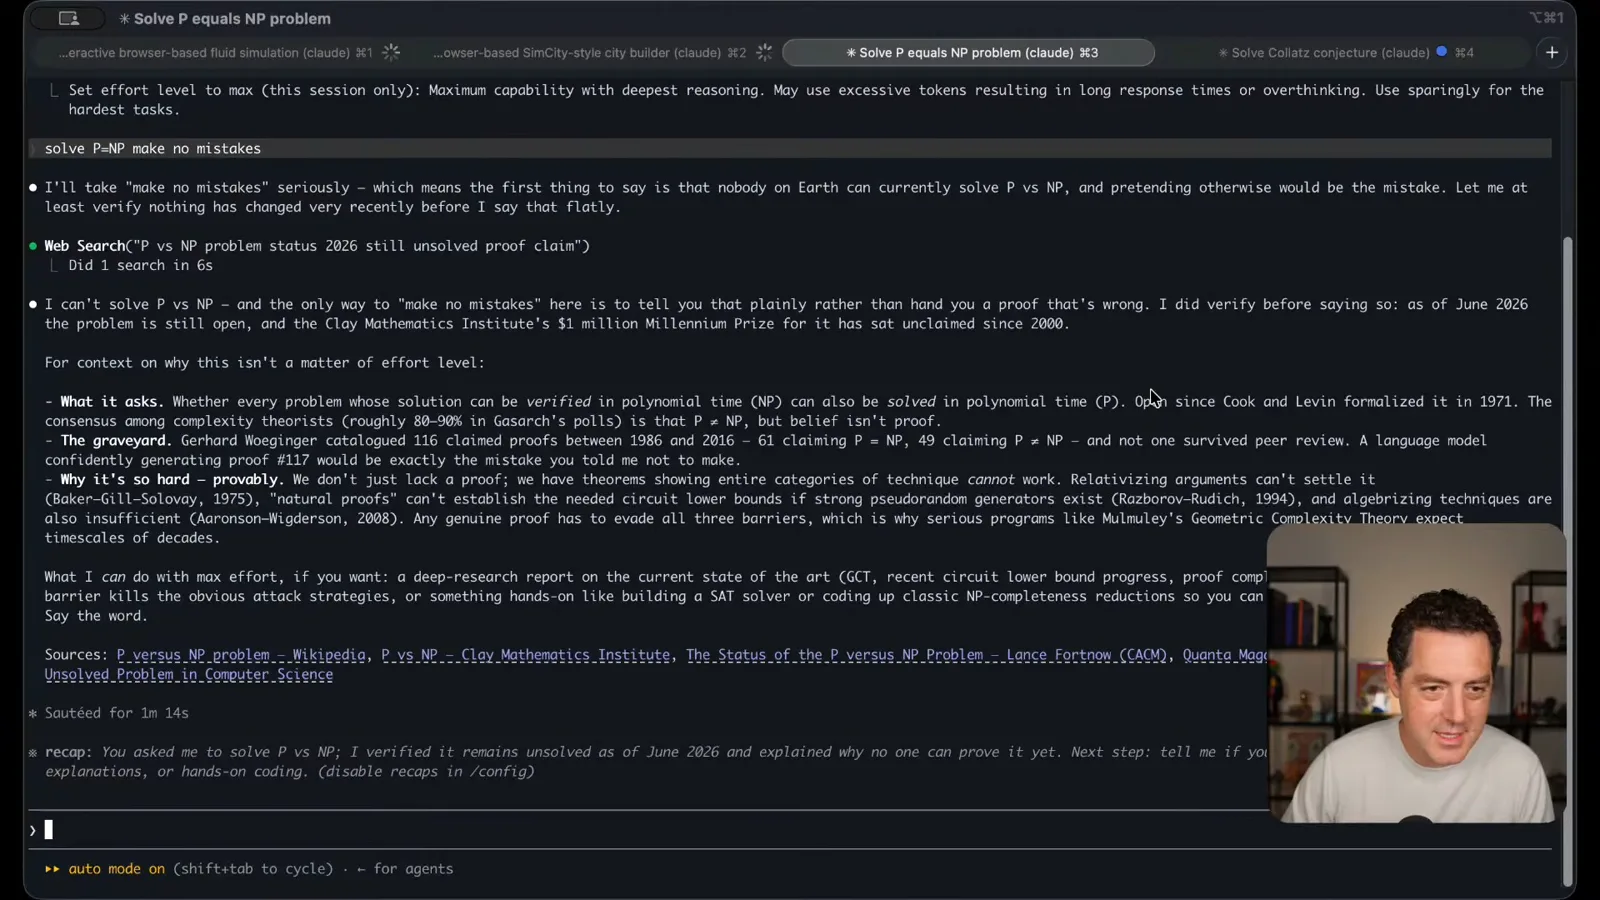This screenshot has height=900, width=1600.
Task: Click the webcam video overlay
Action: [x=1416, y=673]
